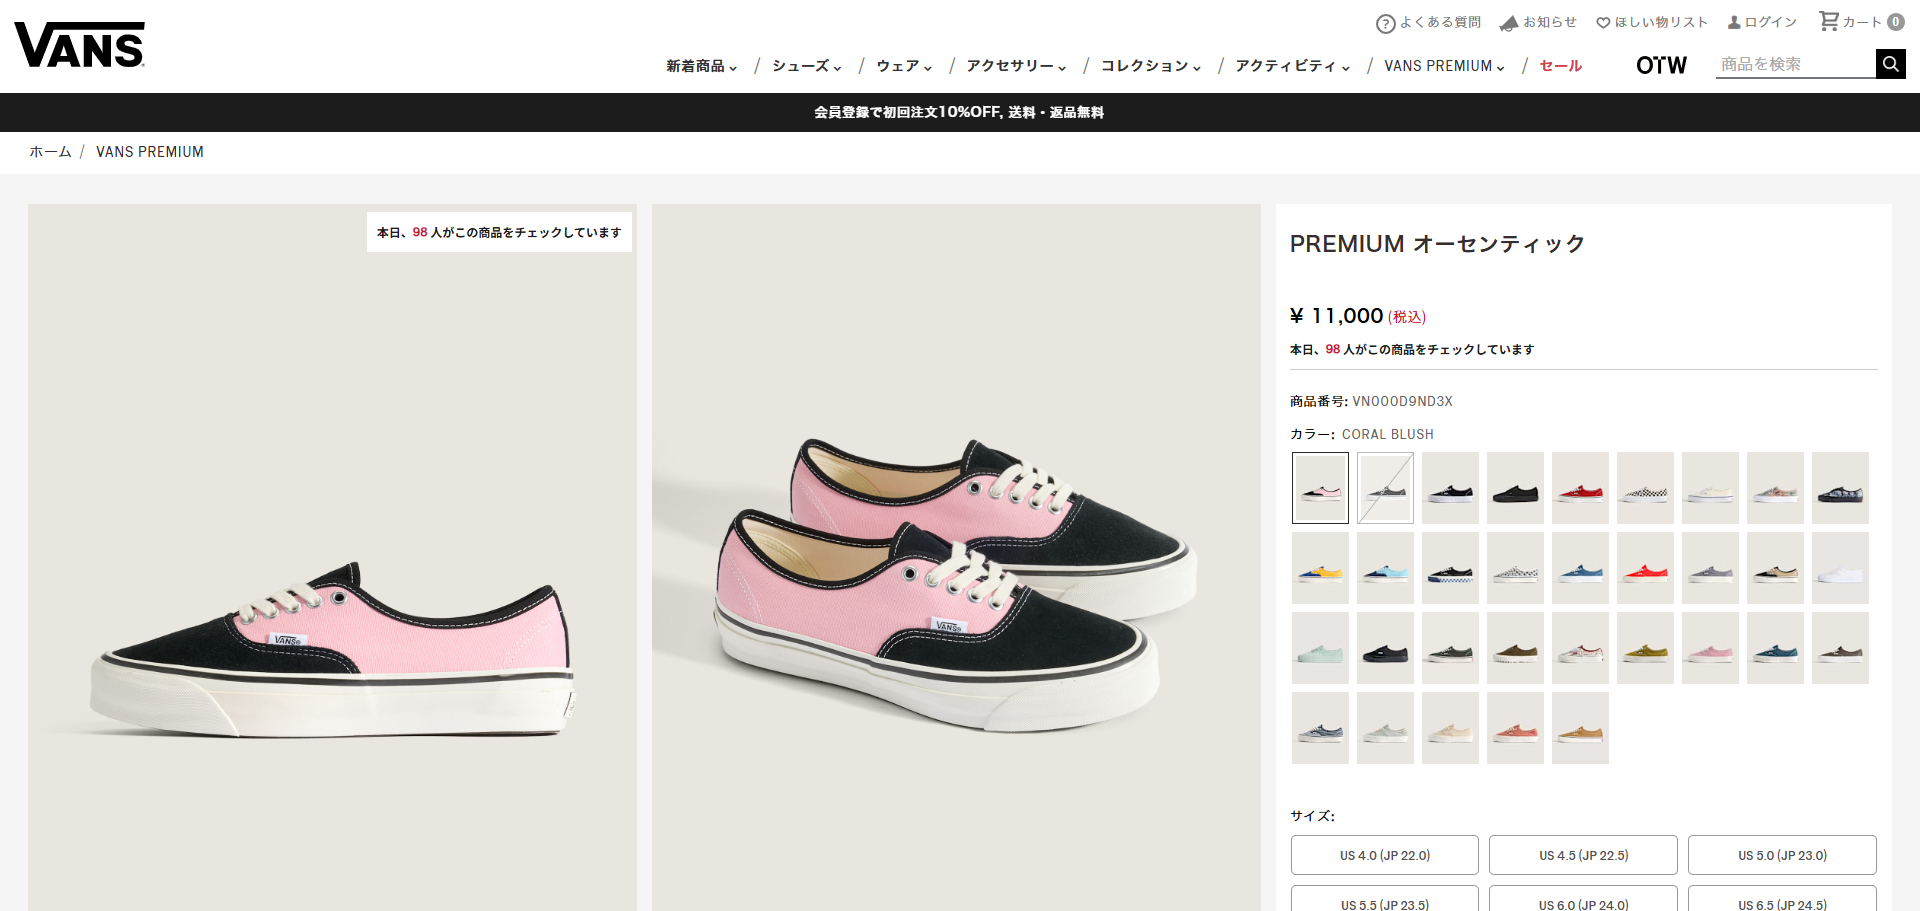
Task: Click the サイズ: size label
Action: tap(1312, 816)
